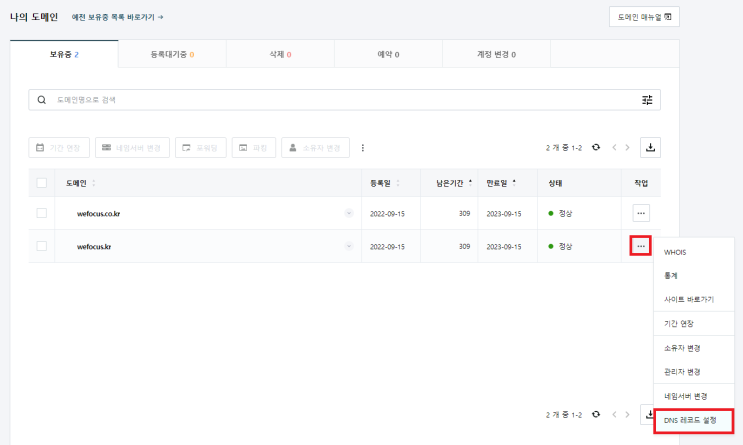Select 기간 연장 from the context menu
Screen dimensions: 743x445
pos(694,324)
